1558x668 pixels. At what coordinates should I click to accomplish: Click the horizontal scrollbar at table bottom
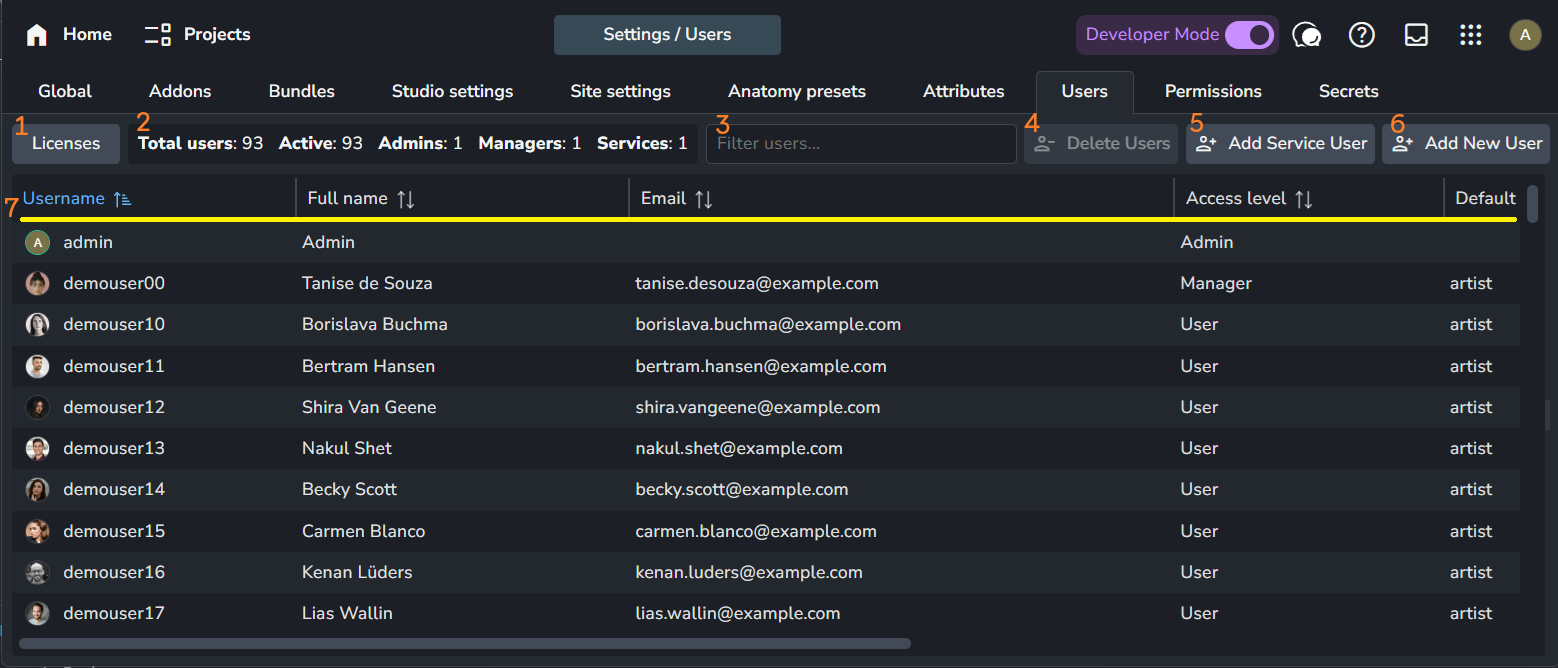point(465,644)
